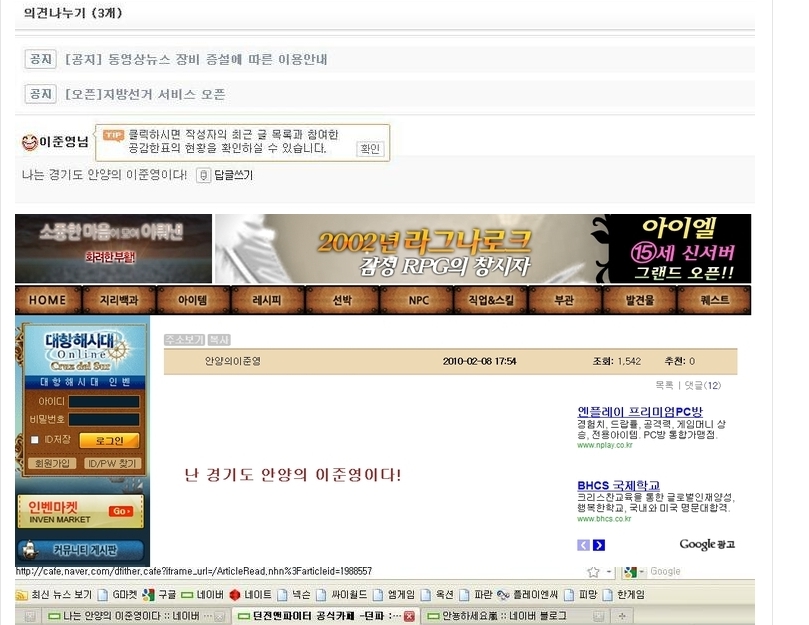Open the 부관 menu item
This screenshot has width=809, height=625.
coord(564,300)
